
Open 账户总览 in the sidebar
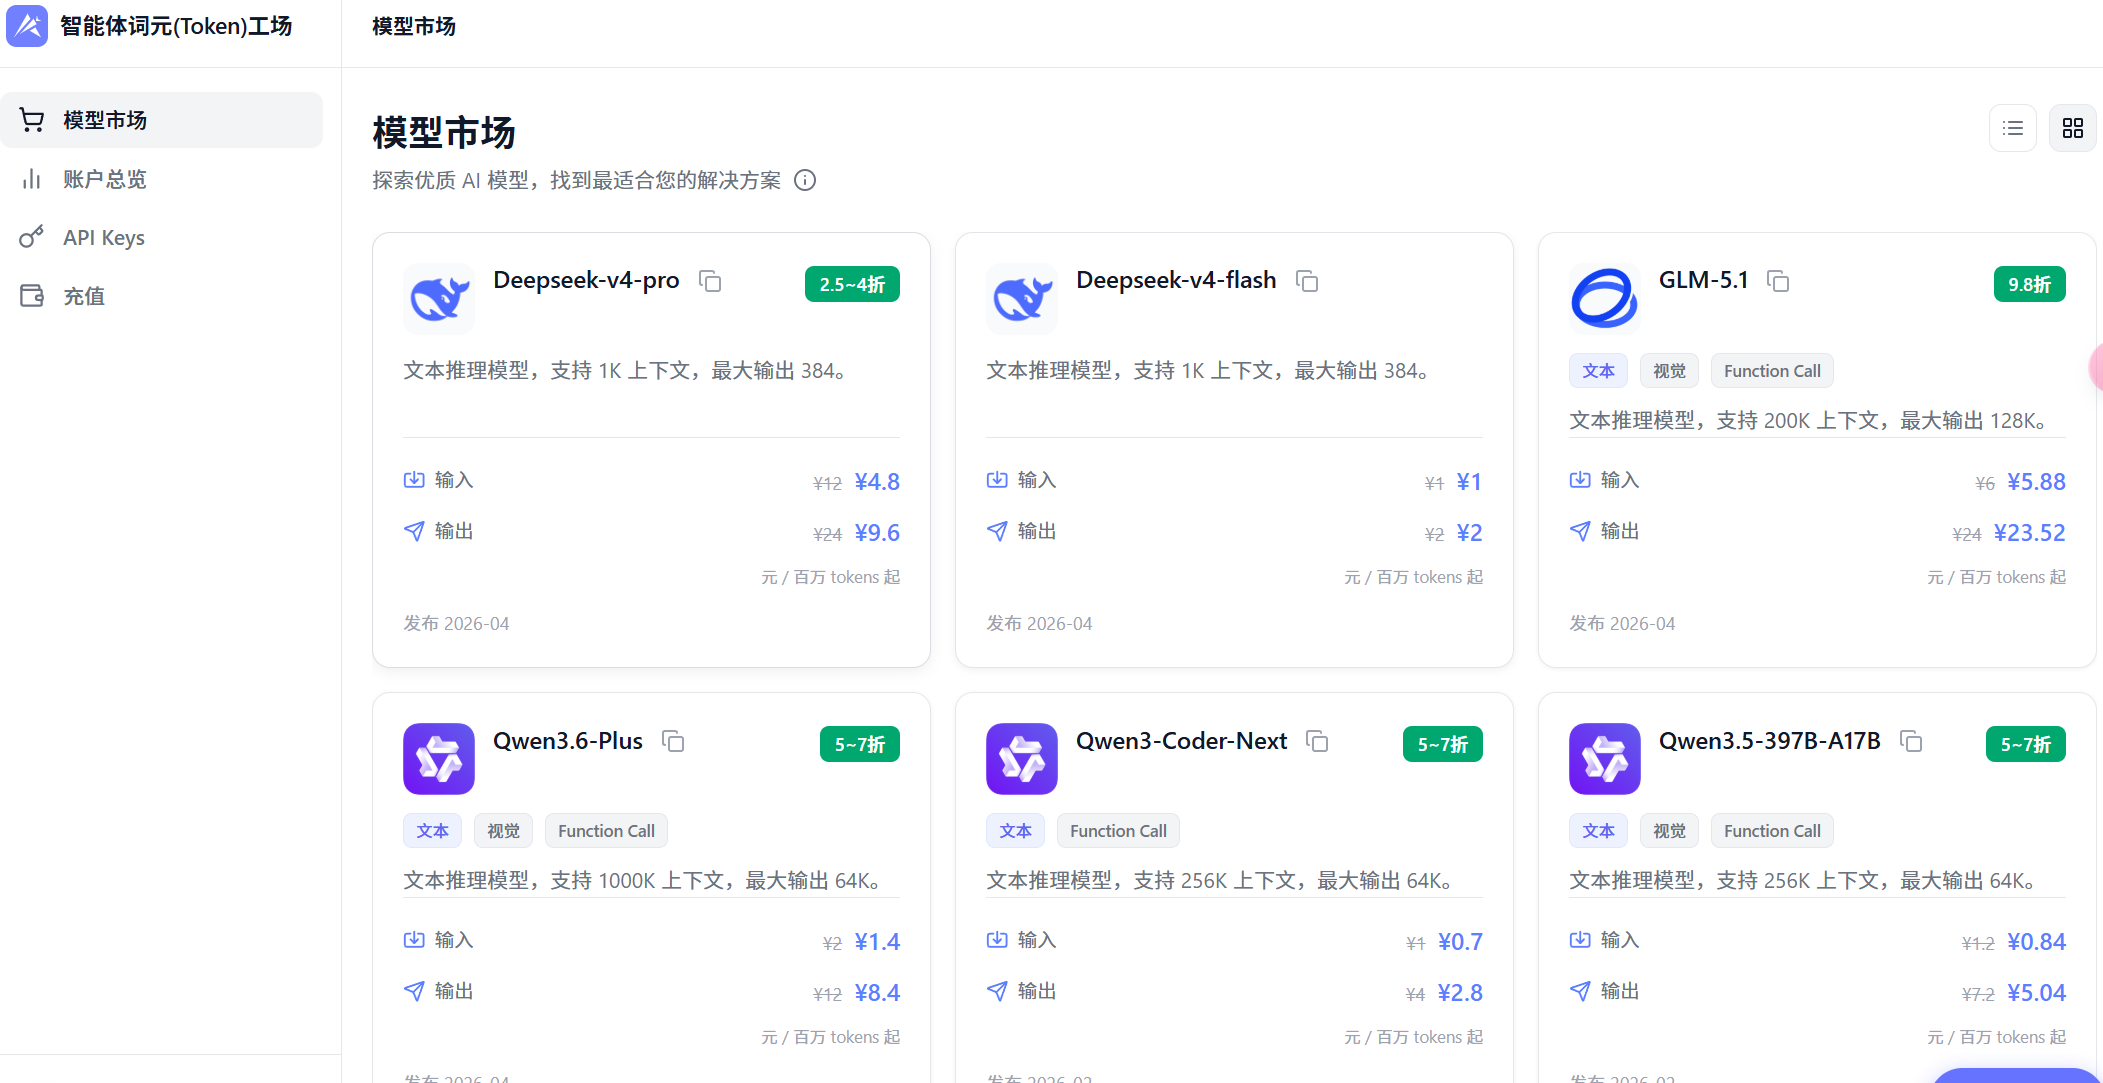coord(162,179)
